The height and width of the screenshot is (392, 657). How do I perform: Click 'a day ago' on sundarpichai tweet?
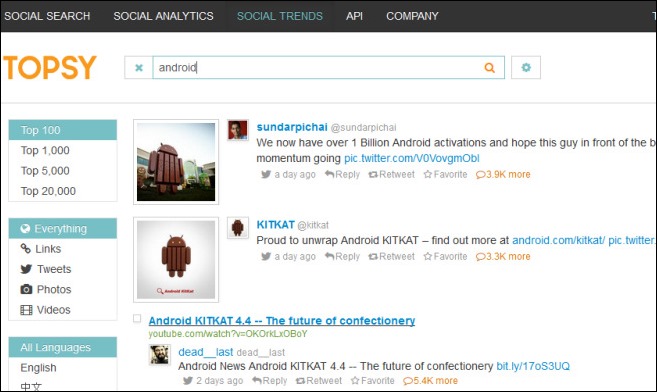295,174
